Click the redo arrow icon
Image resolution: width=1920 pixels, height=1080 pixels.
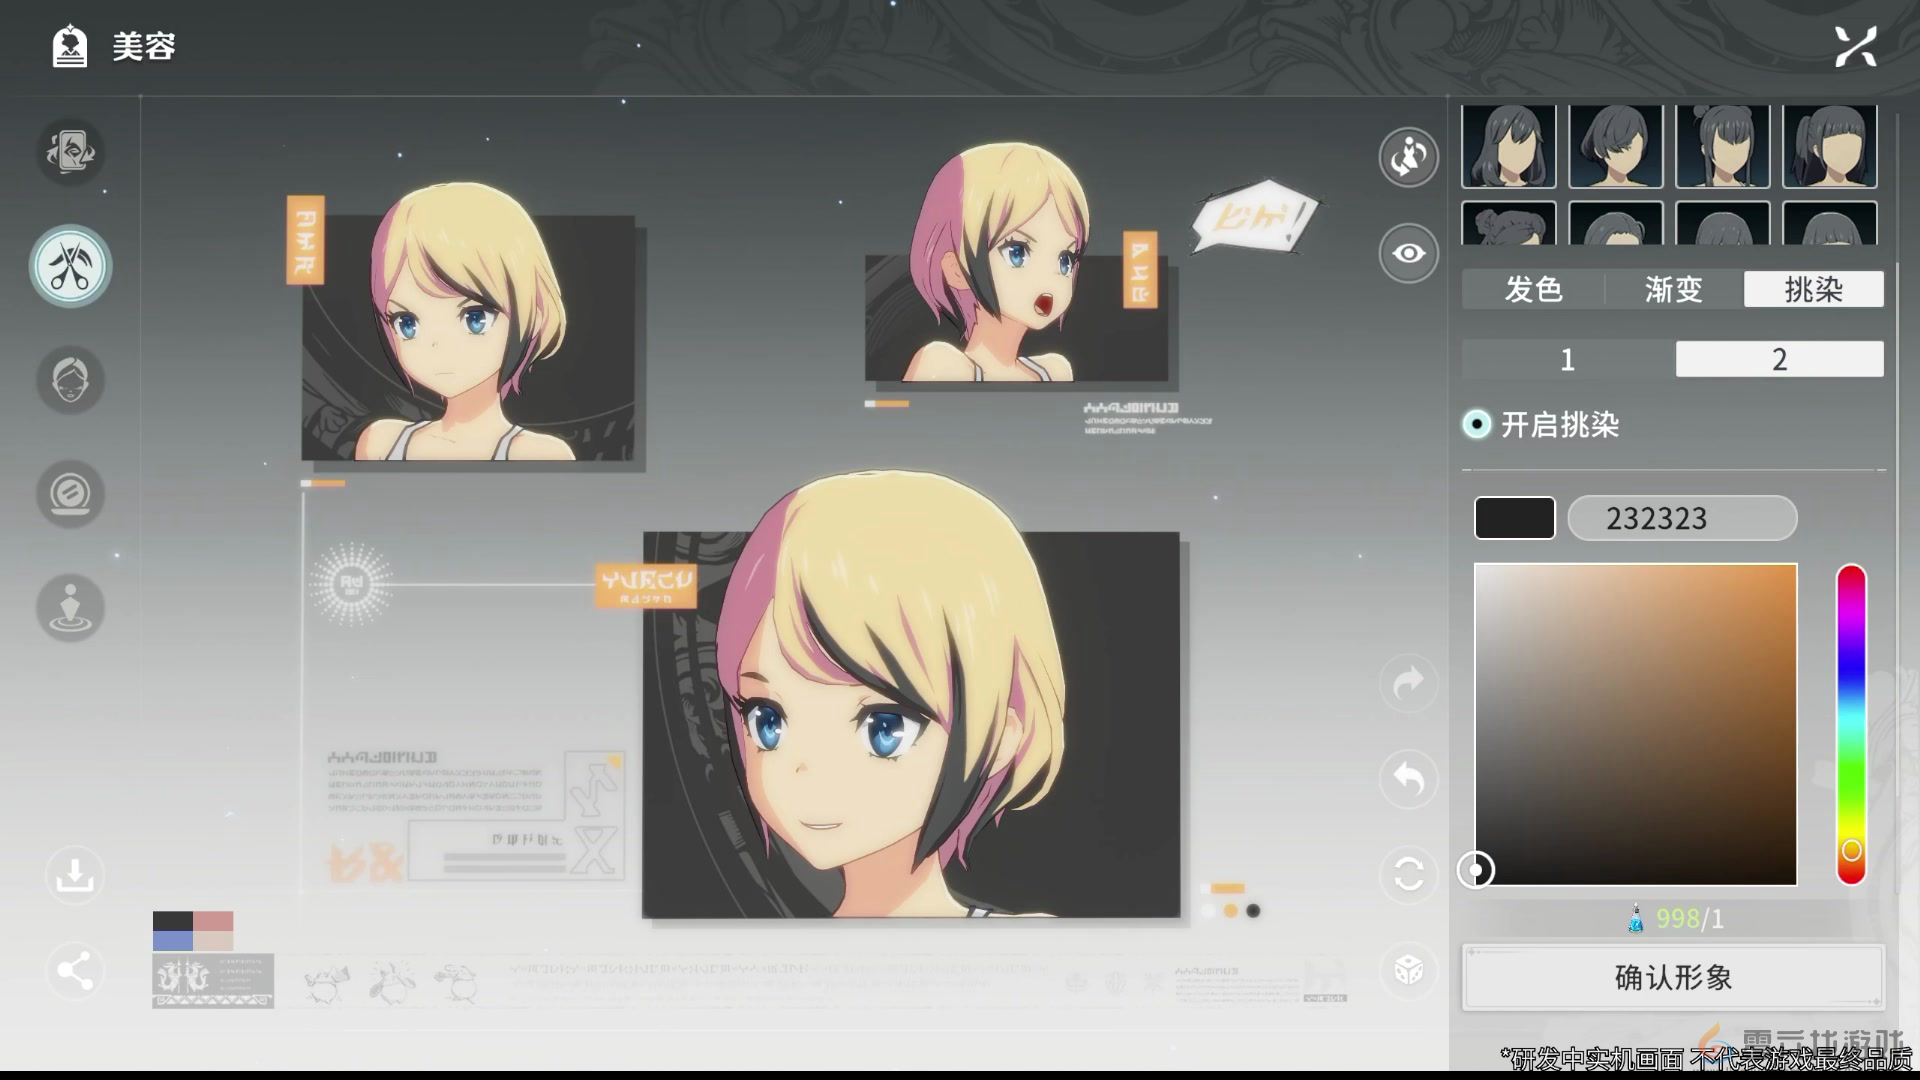[x=1408, y=683]
